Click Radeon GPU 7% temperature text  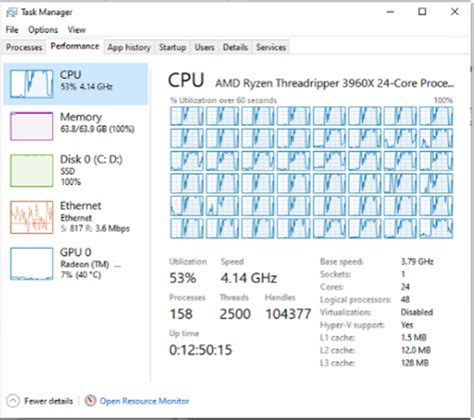tap(81, 275)
